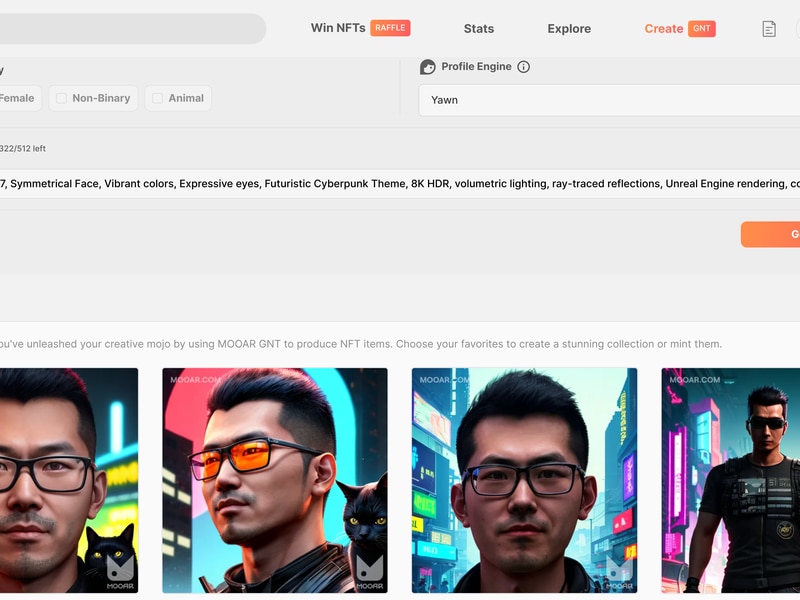Image resolution: width=800 pixels, height=600 pixels.
Task: Click the prompt text field
Action: 400,184
